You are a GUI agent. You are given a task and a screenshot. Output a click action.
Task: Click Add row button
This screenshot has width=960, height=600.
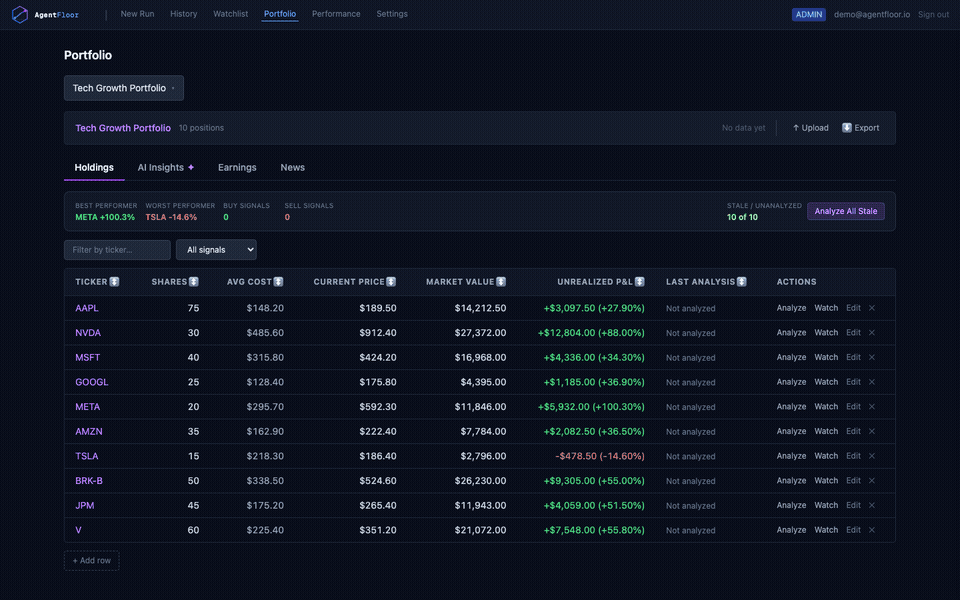(92, 561)
